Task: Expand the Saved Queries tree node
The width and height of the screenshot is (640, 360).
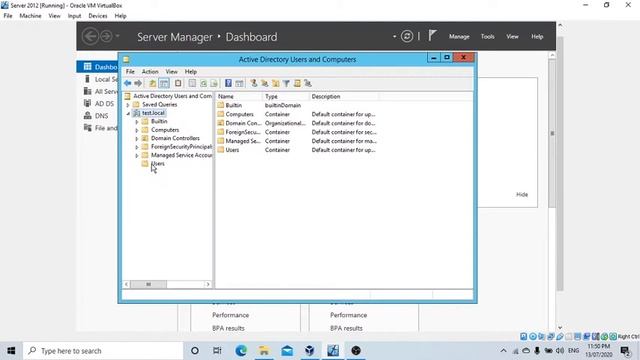Action: click(128, 105)
